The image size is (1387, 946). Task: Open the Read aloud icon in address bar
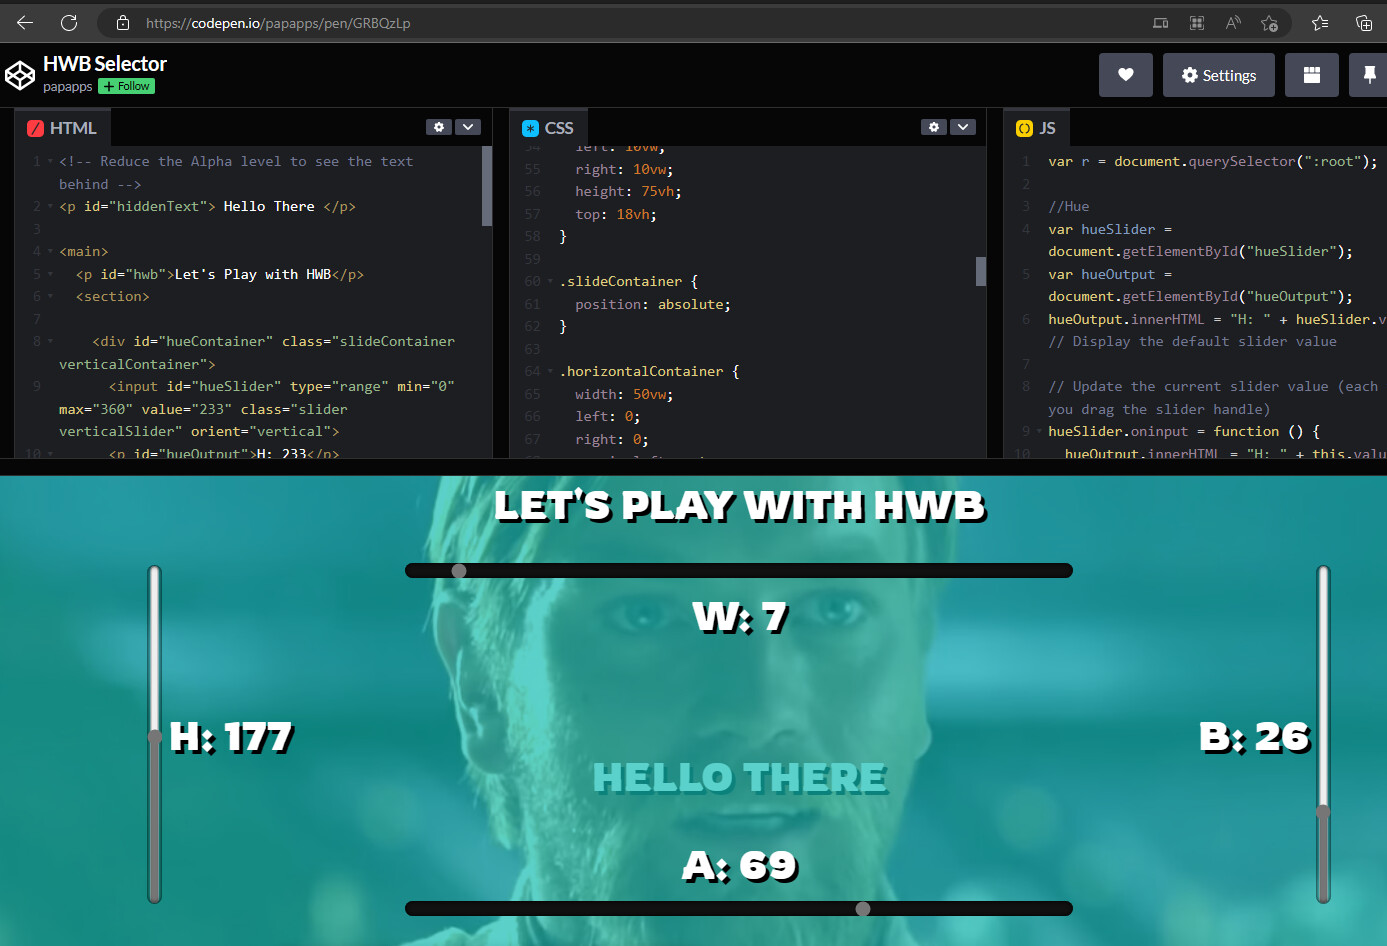coord(1233,22)
